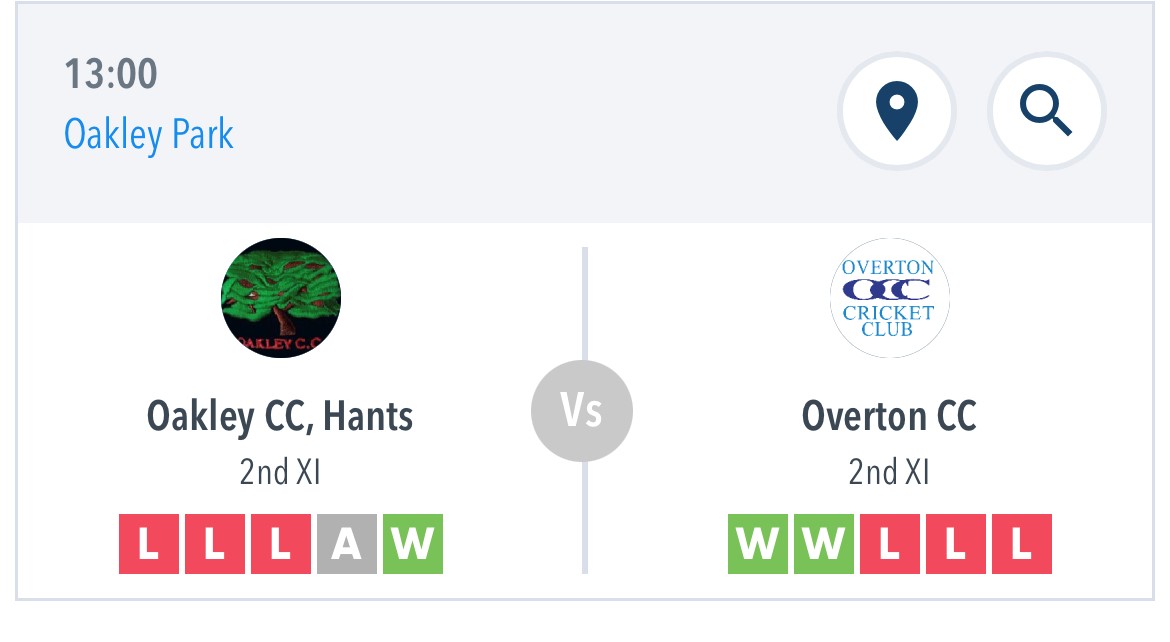Click 2nd XI label under Overton CC

pyautogui.click(x=889, y=472)
